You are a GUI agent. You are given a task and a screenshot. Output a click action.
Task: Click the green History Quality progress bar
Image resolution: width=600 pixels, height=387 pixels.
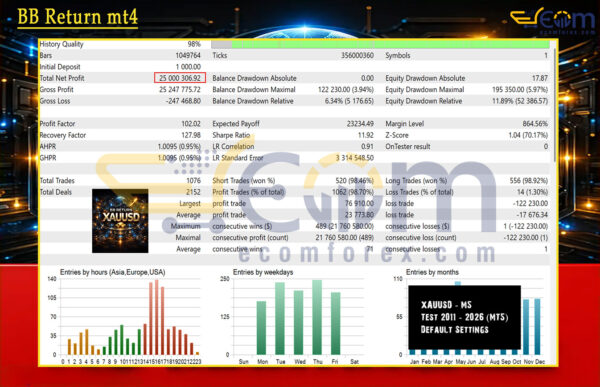[x=391, y=44]
